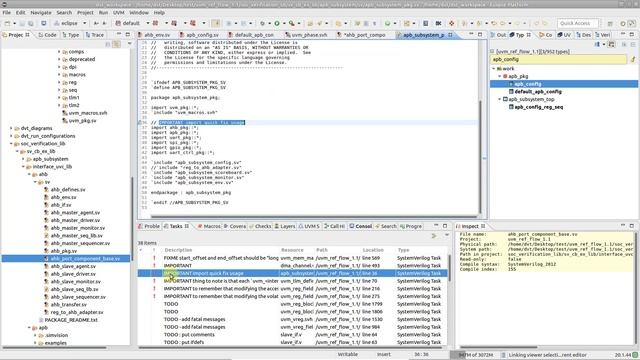Click the New file toolbar icon
640x360 pixels.
click(7, 23)
